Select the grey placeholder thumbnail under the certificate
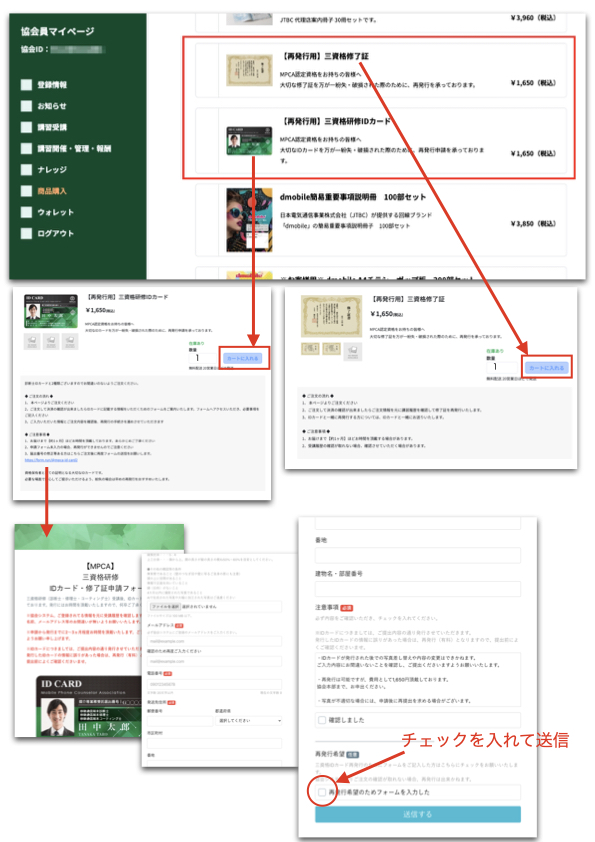Image resolution: width=595 pixels, height=842 pixels. [x=353, y=351]
